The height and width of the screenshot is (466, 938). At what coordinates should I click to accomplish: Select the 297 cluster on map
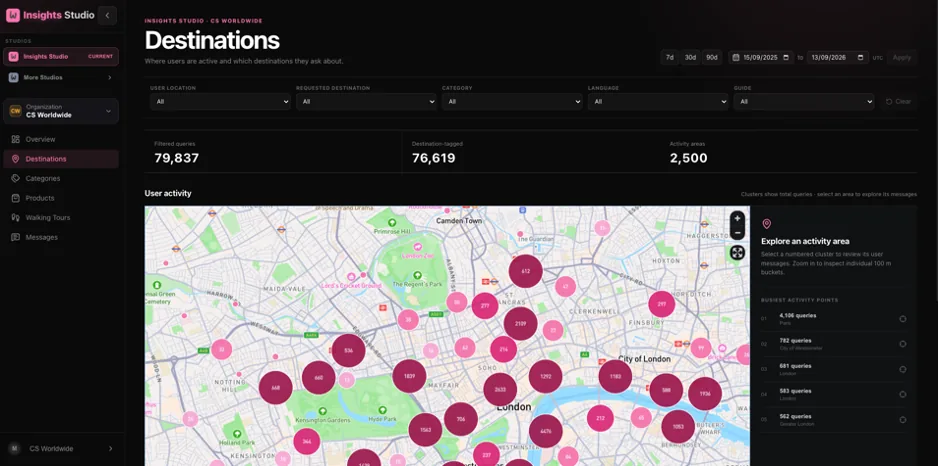click(x=662, y=304)
